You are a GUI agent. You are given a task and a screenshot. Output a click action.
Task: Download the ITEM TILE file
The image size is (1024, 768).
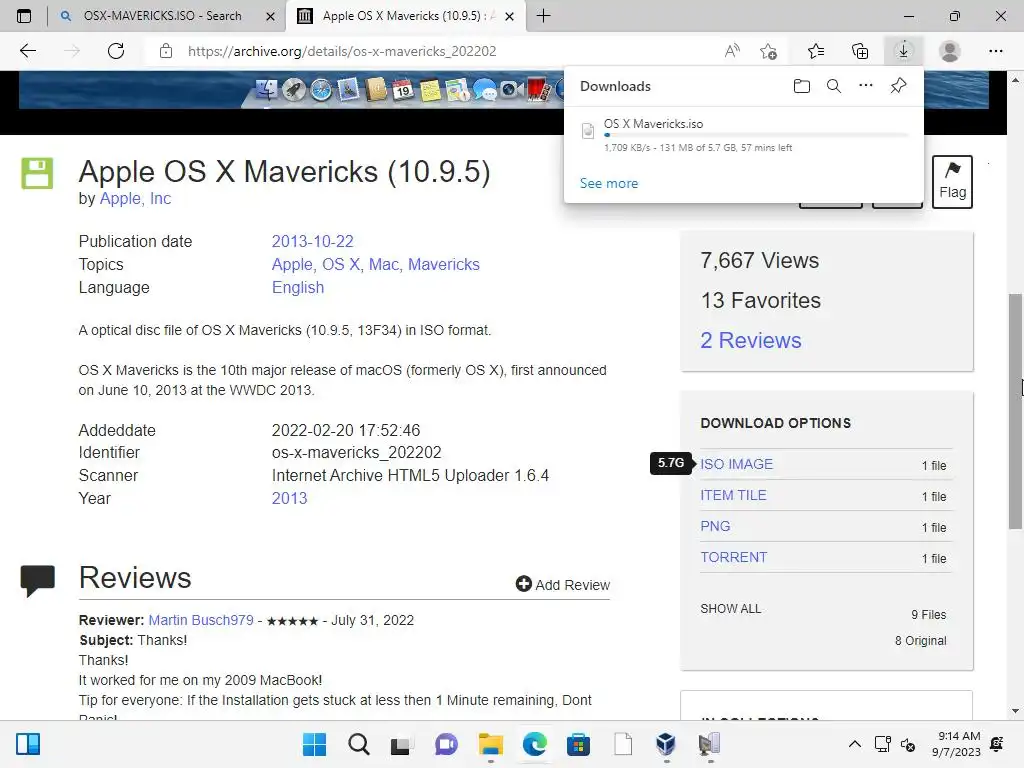pos(733,495)
